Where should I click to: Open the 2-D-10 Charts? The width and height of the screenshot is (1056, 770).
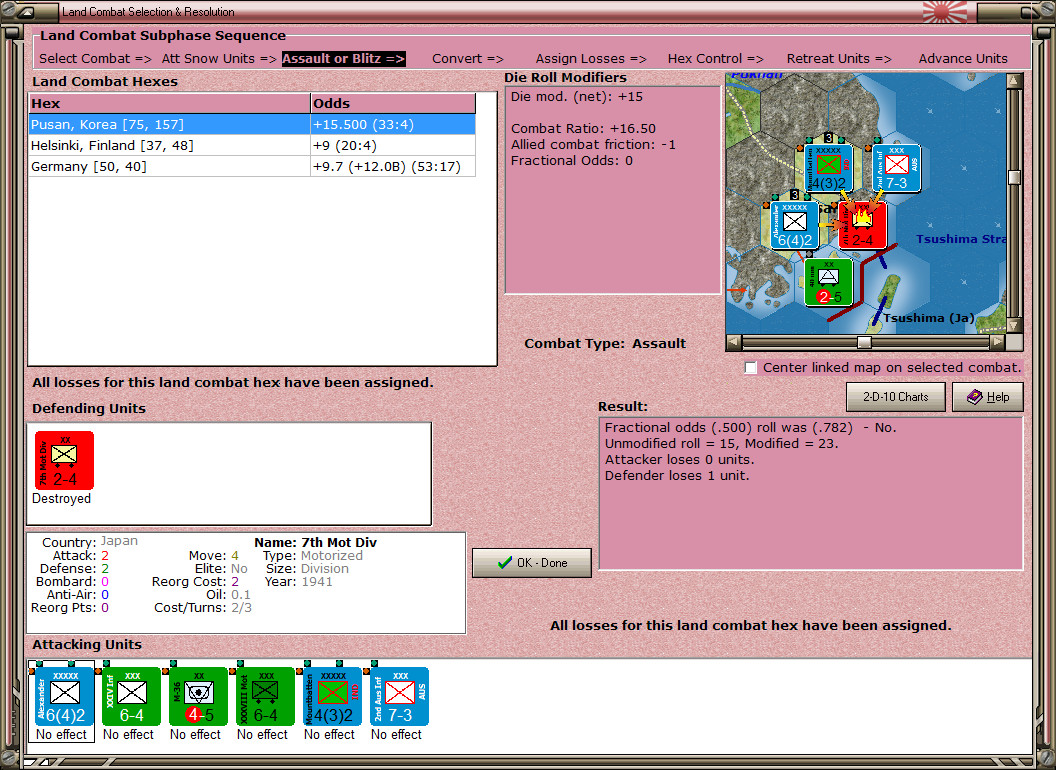896,397
